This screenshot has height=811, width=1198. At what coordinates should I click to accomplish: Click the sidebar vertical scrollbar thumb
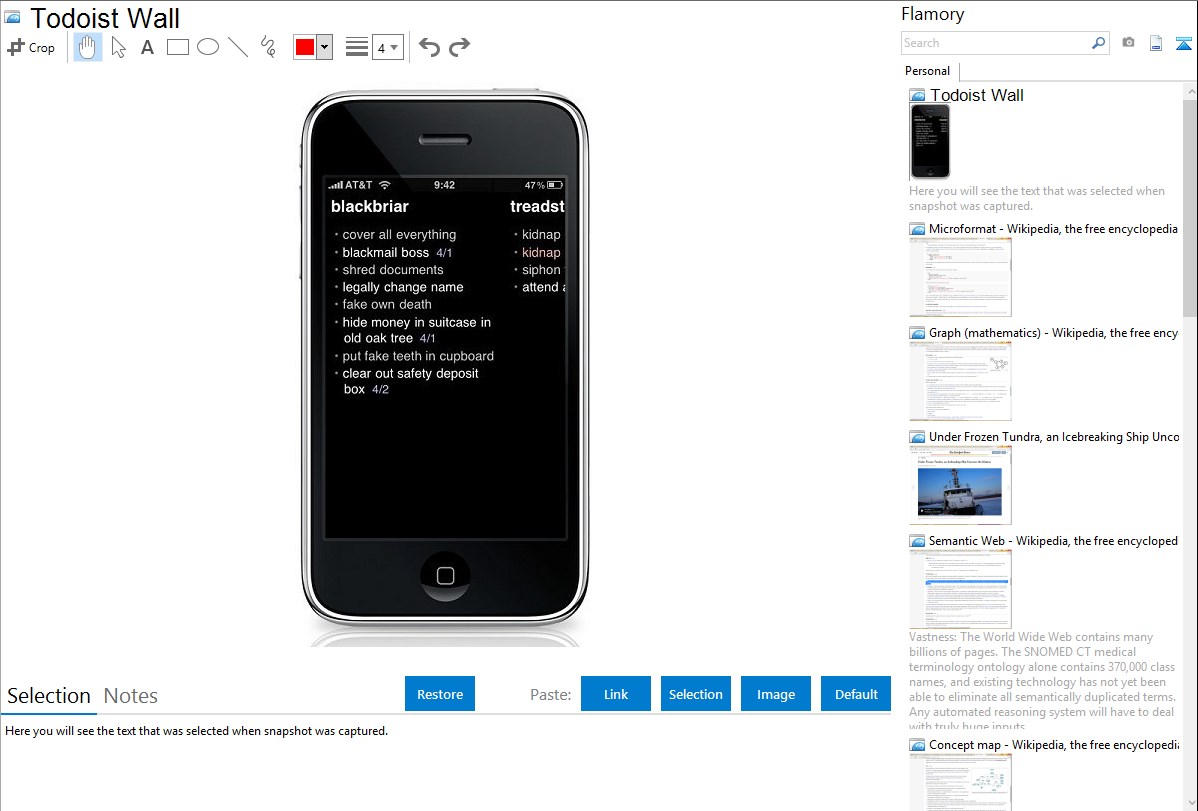pyautogui.click(x=1190, y=206)
